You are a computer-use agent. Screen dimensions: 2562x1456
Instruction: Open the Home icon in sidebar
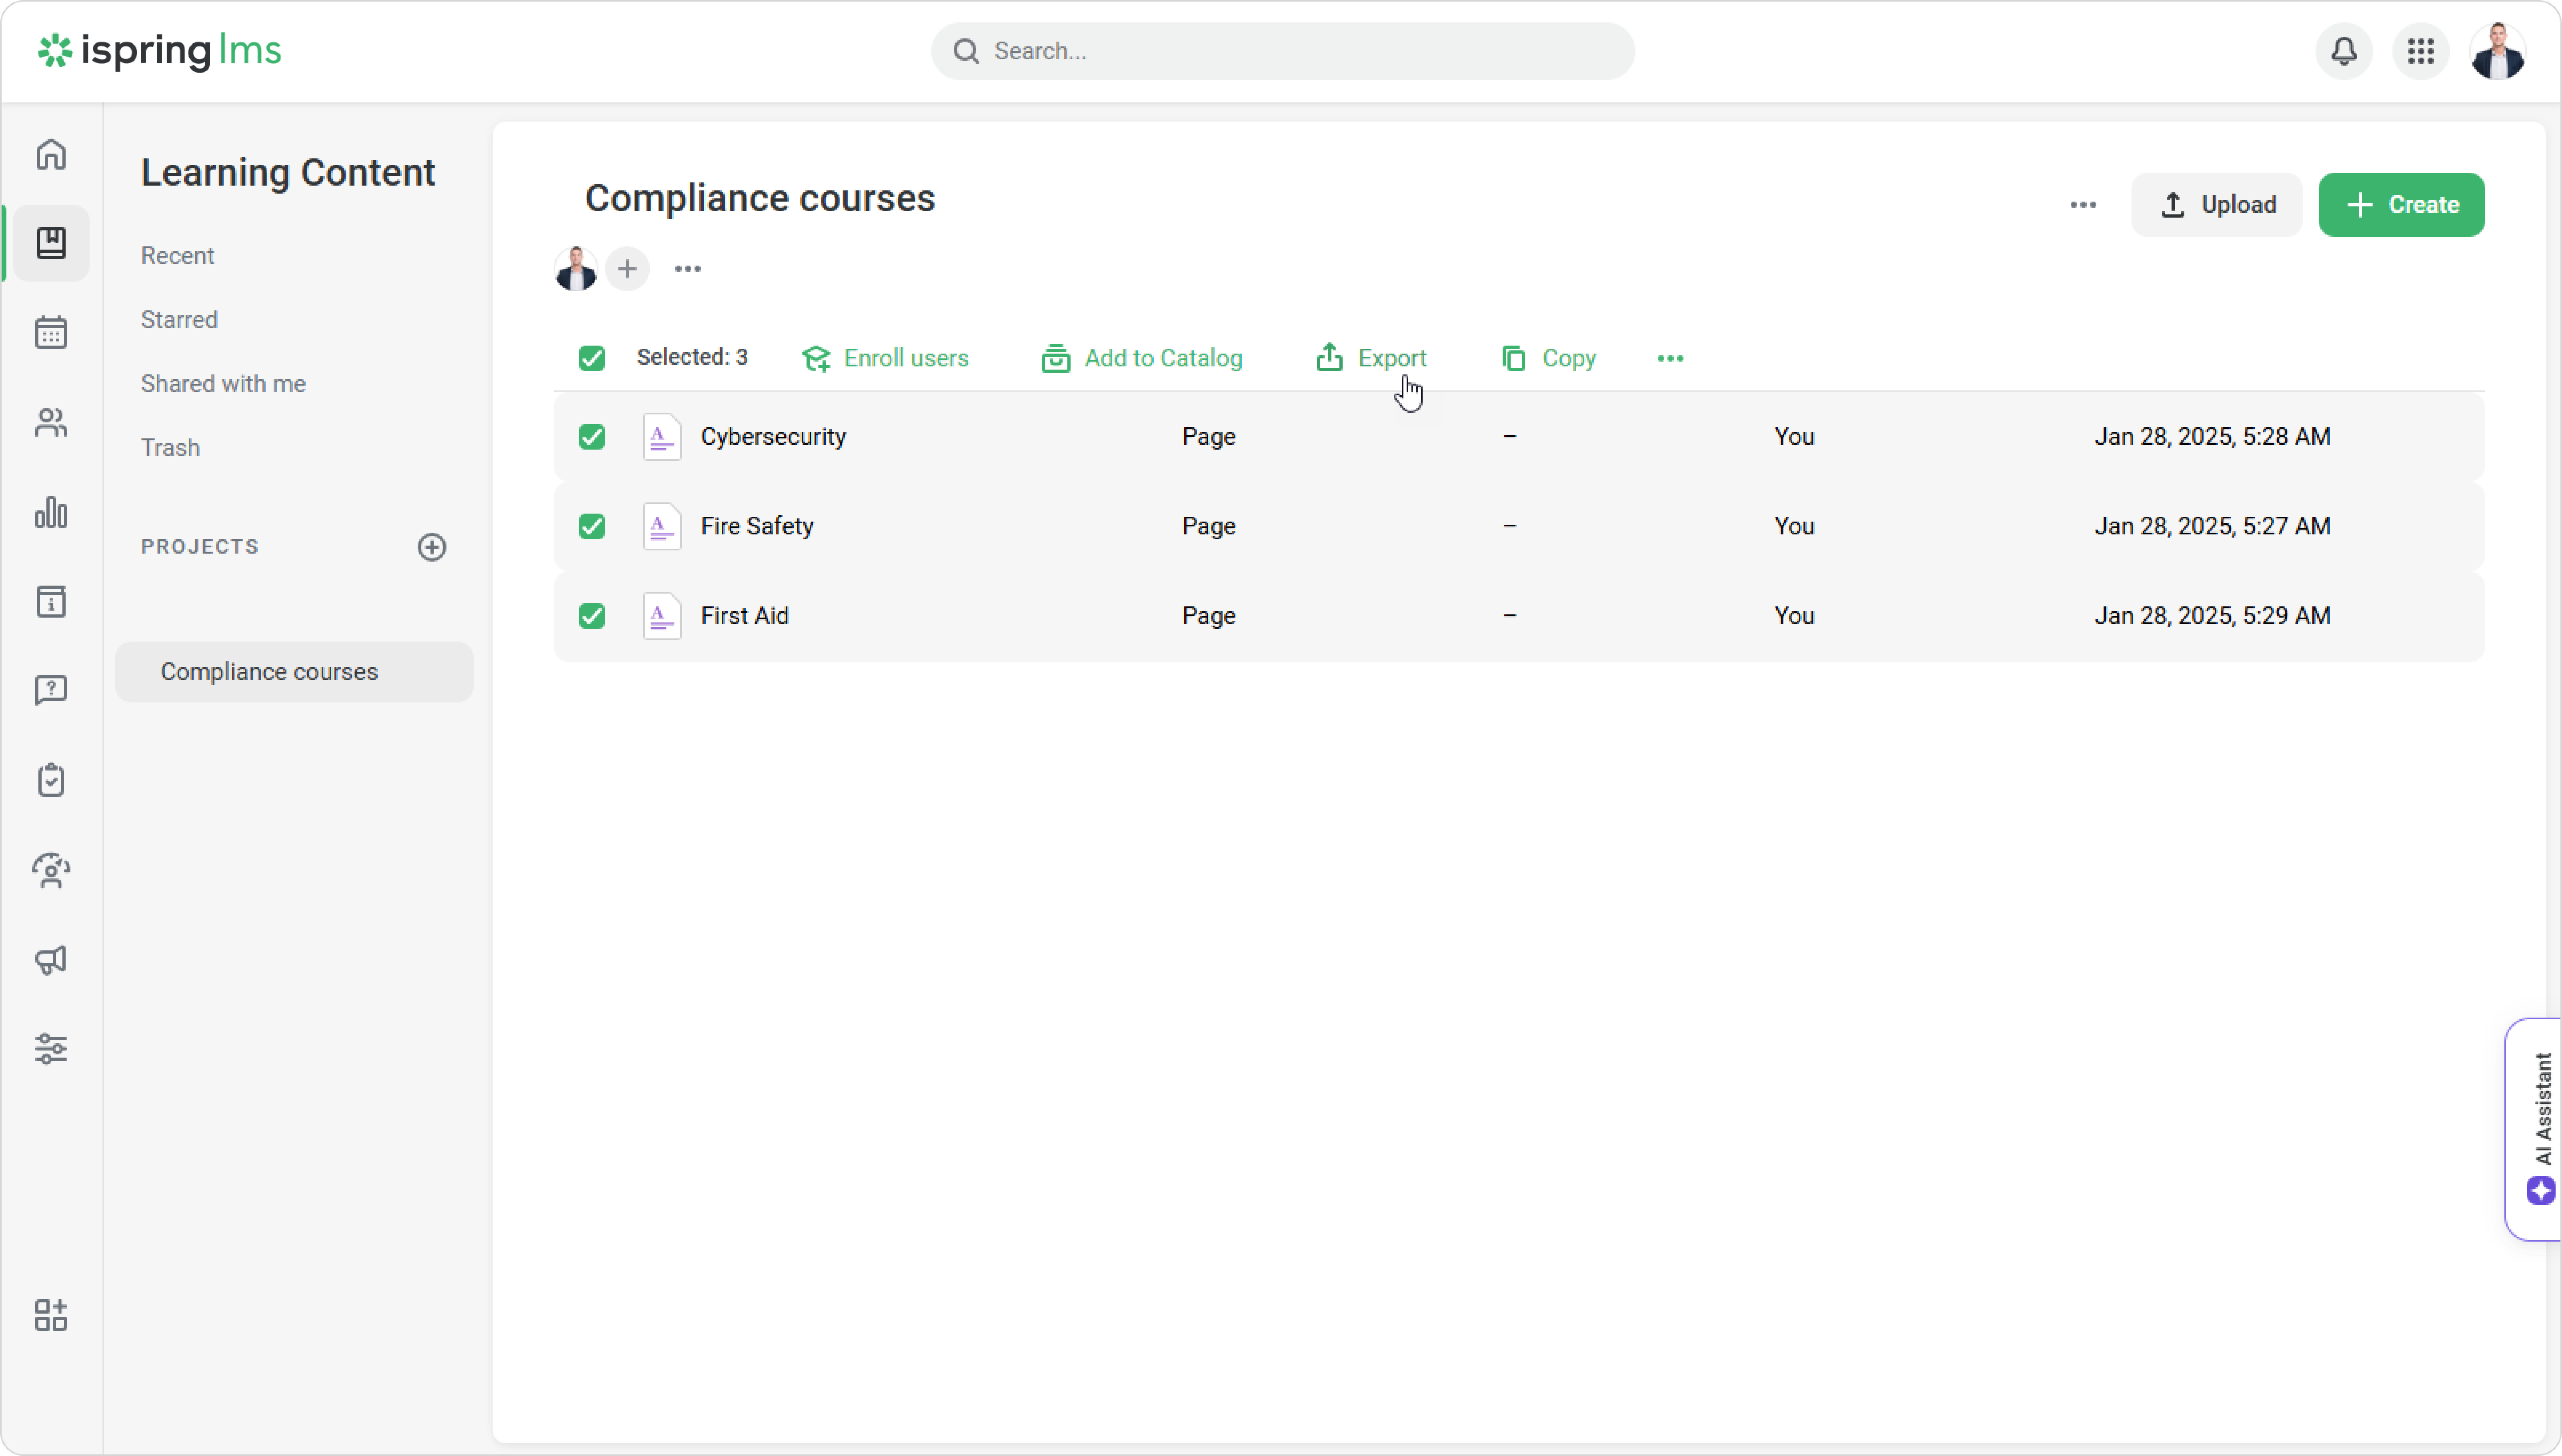pos(51,154)
